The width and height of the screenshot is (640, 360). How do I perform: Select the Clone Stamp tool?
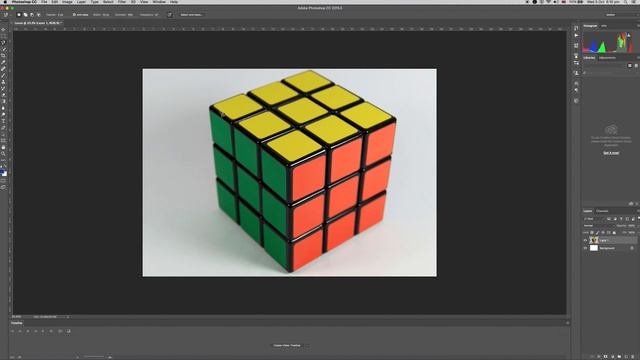point(3,82)
